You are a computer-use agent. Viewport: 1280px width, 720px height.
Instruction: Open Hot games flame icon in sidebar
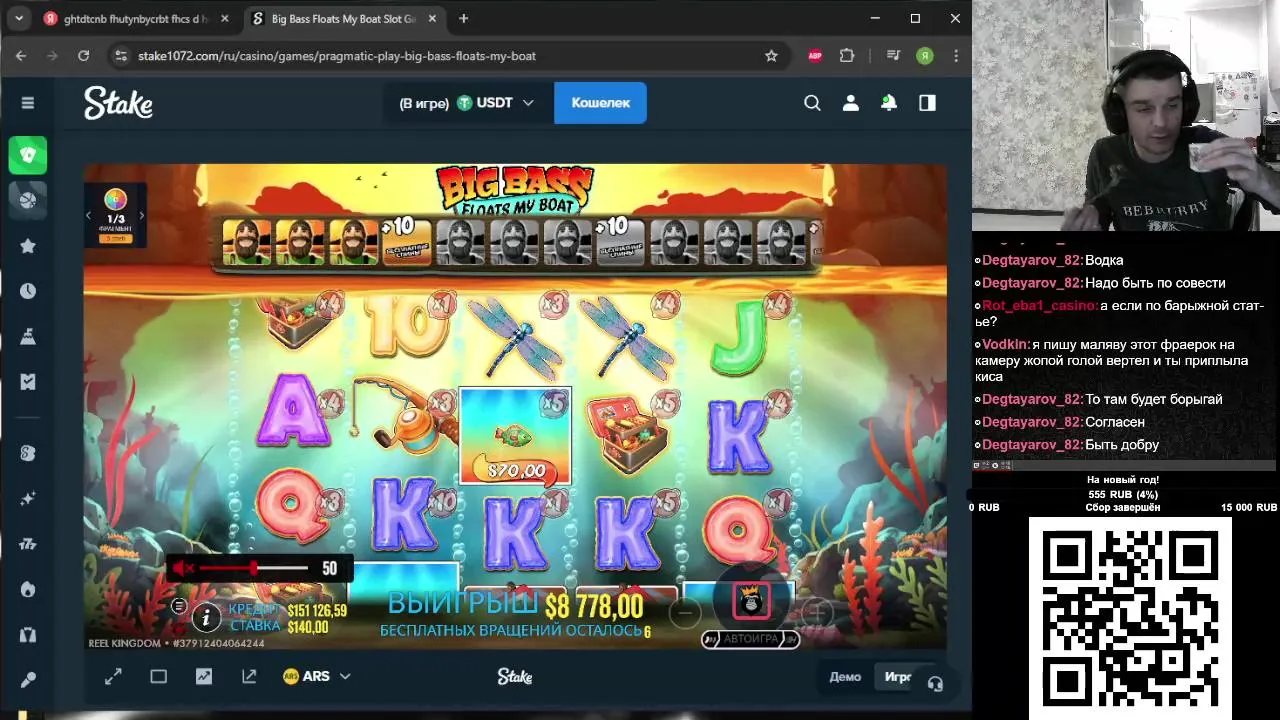[x=28, y=589]
